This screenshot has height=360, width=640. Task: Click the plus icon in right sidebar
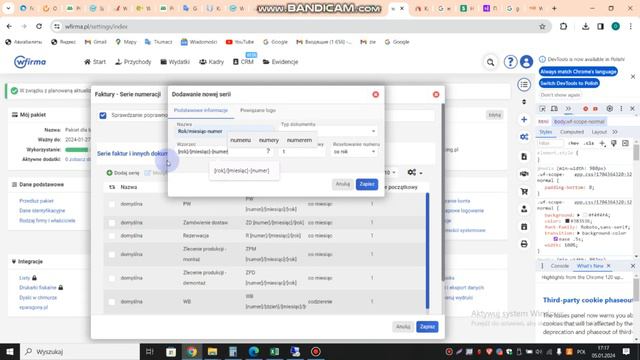click(524, 120)
